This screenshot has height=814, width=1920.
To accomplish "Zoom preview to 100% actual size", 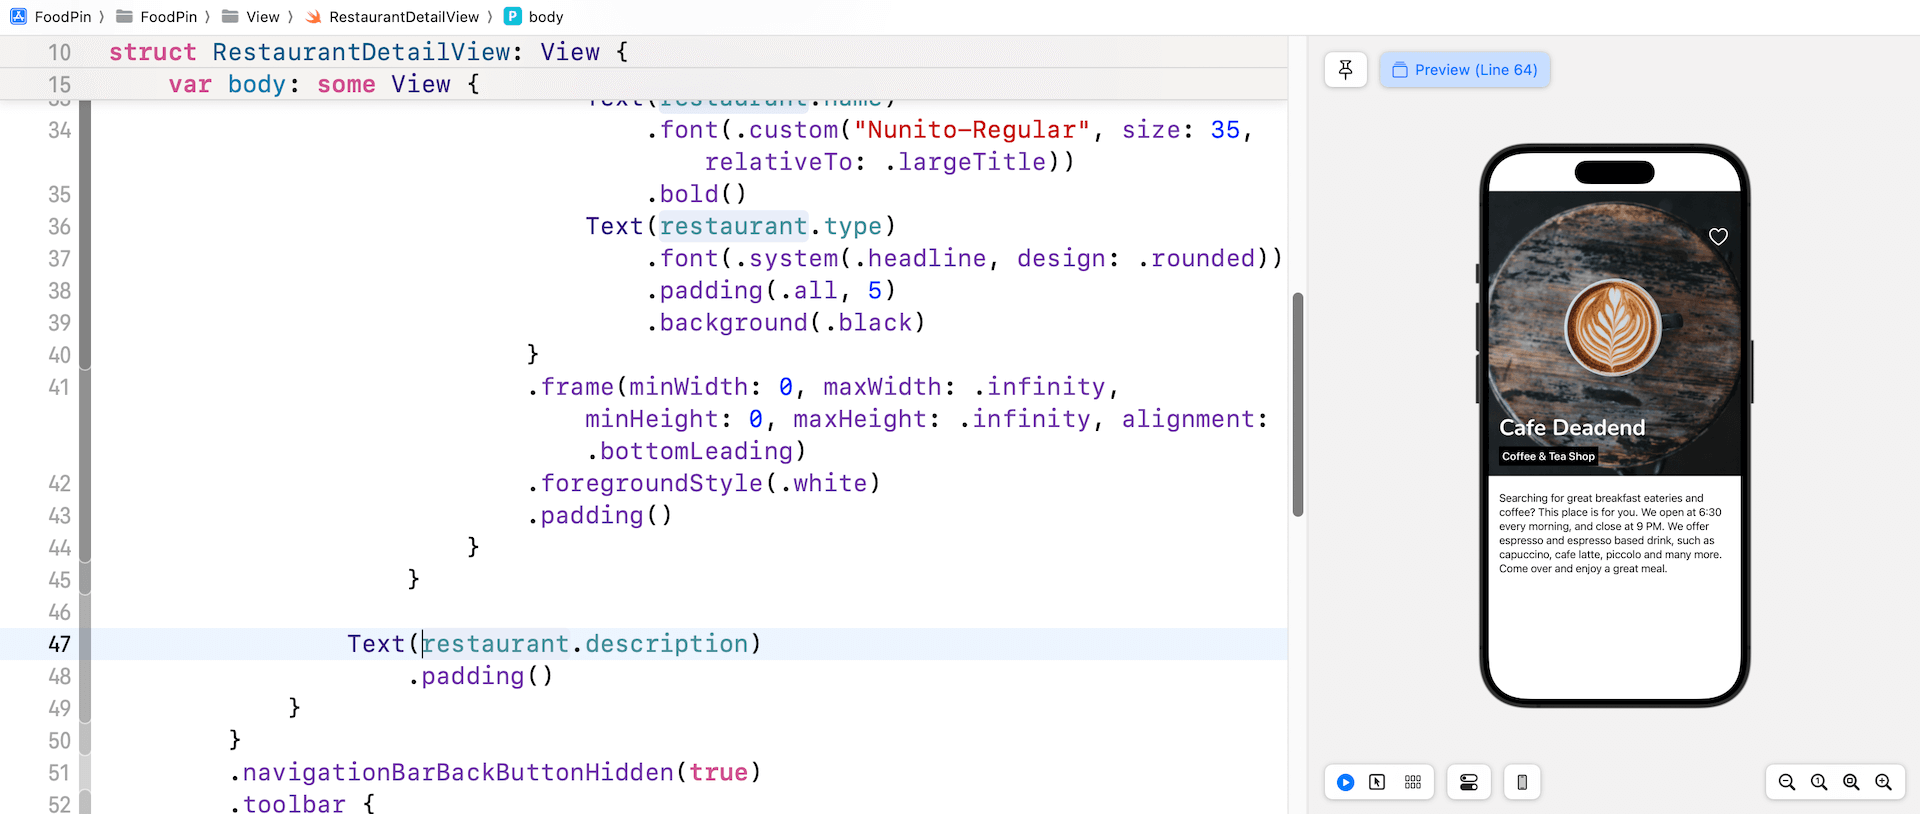I will pyautogui.click(x=1819, y=782).
